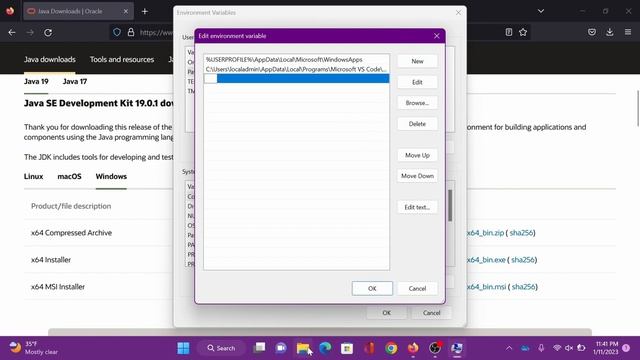Click the site lock icon
This screenshot has height=360, width=640.
[x=131, y=32]
